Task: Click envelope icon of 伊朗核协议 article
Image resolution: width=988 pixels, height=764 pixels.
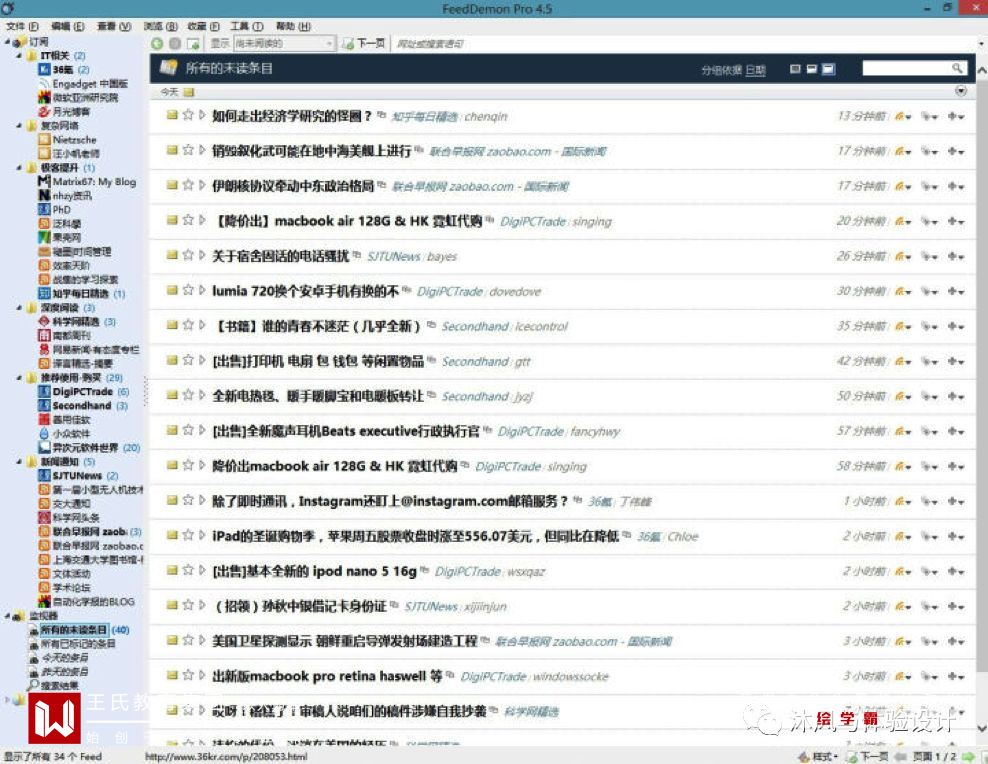Action: click(171, 185)
